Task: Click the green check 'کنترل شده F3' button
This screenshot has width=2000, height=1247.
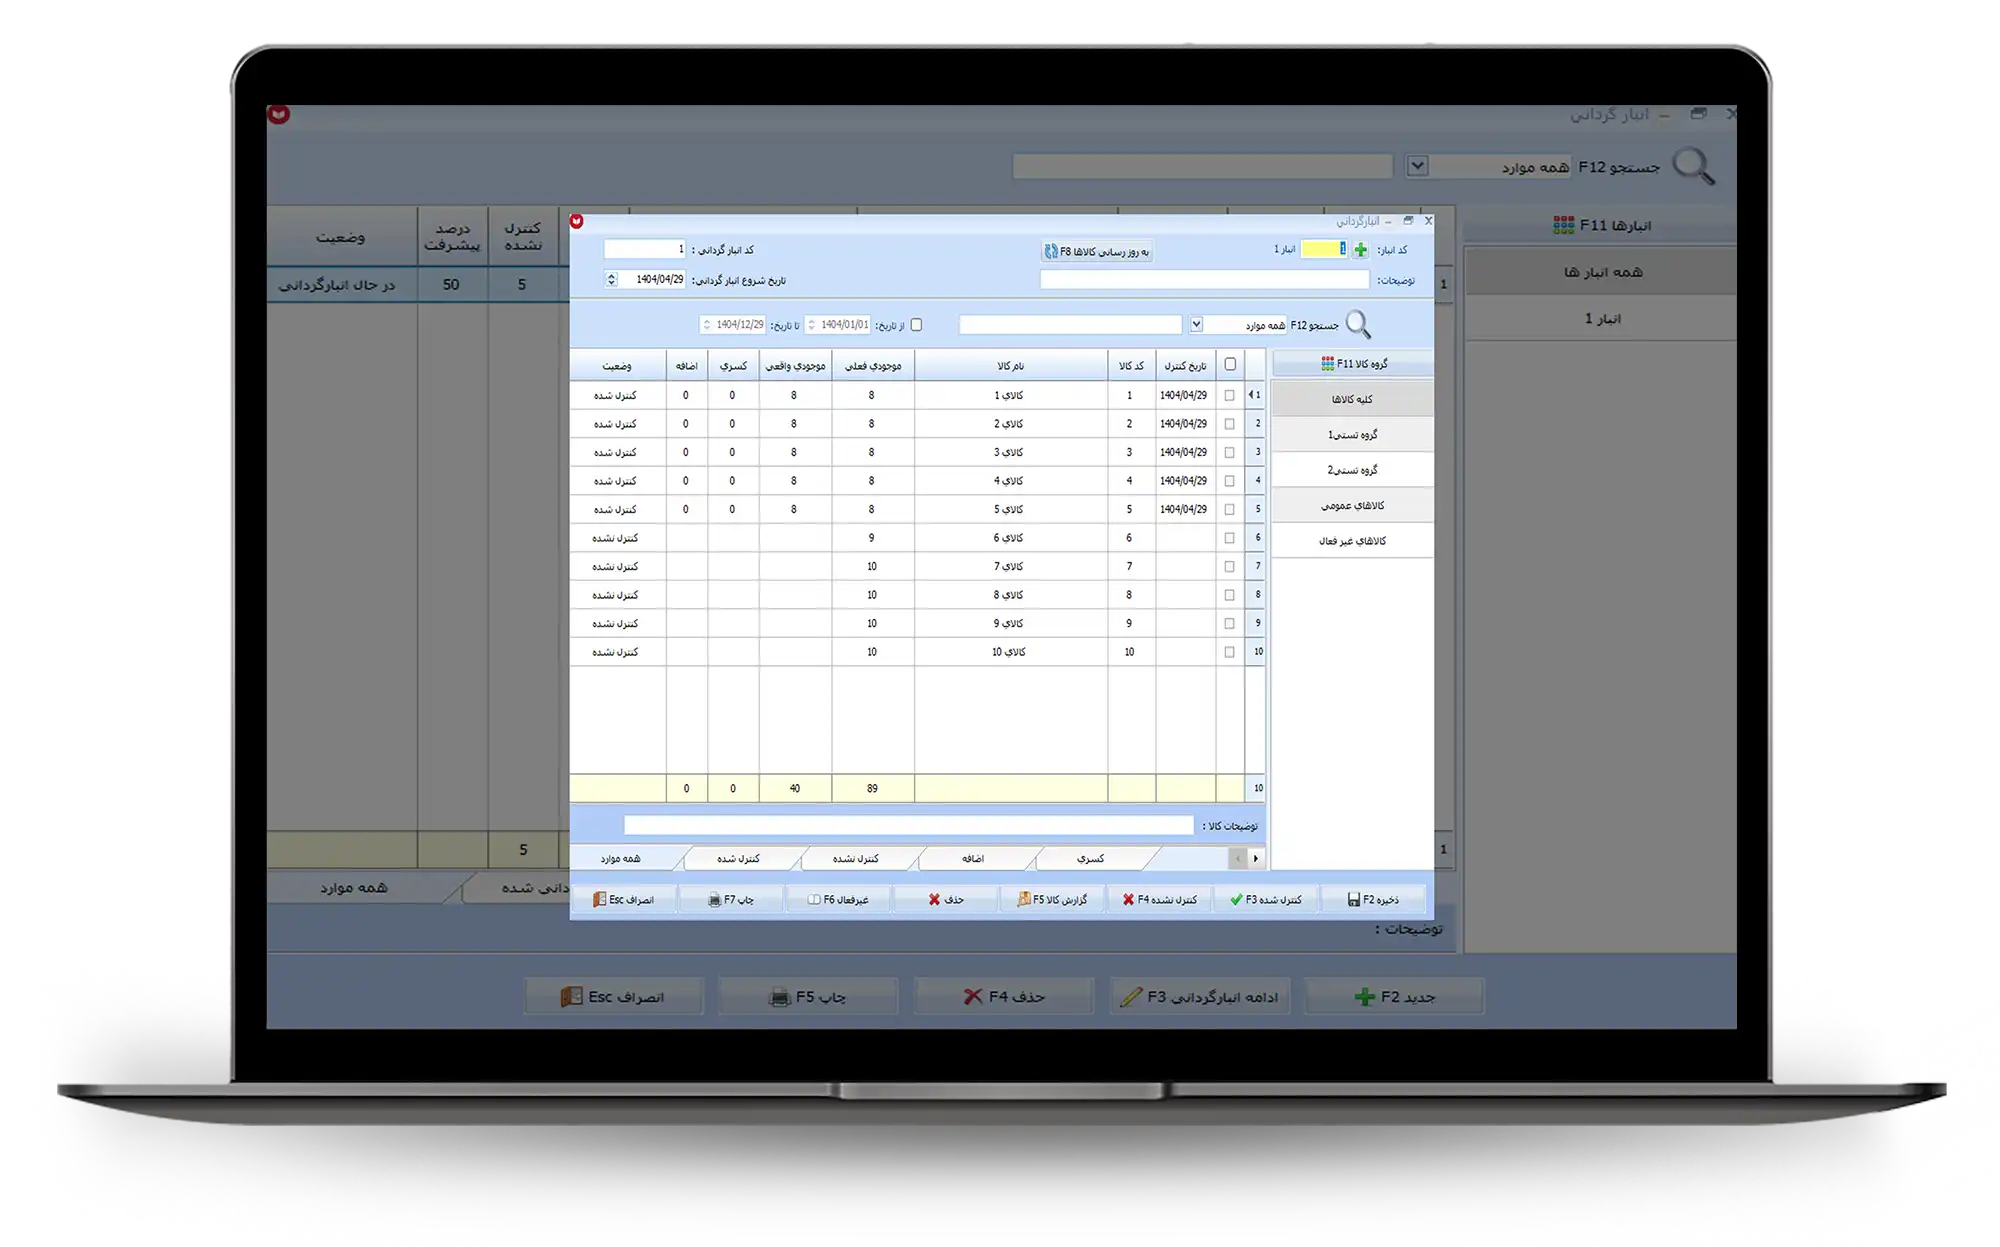Action: point(1266,900)
